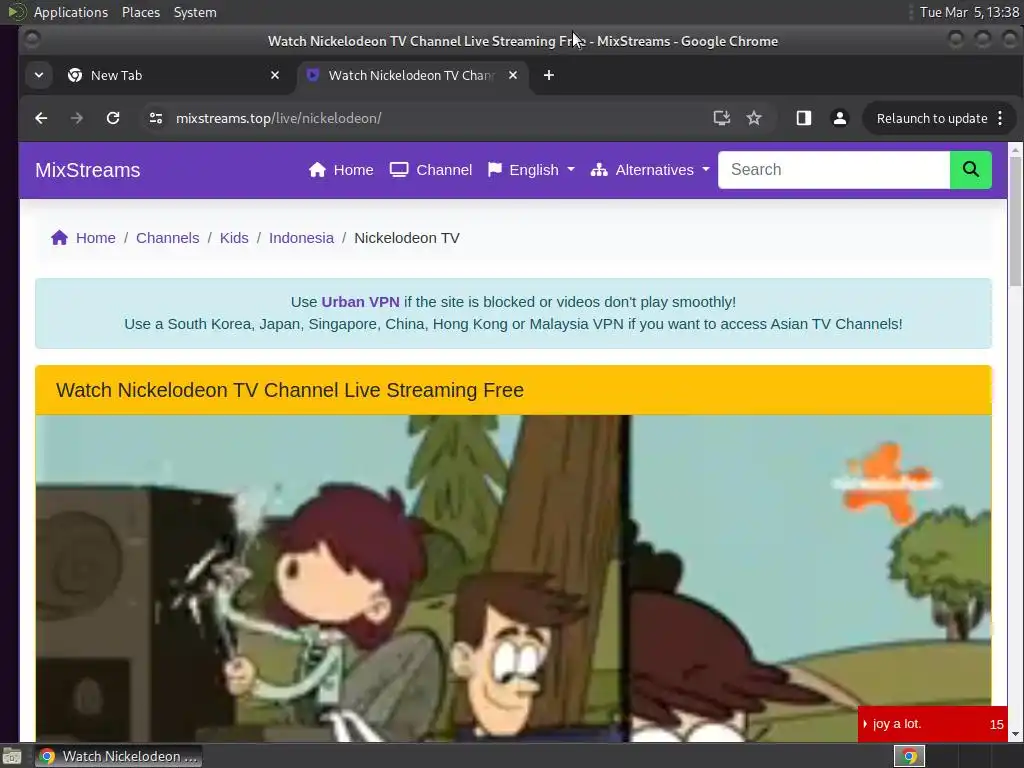Bookmark this page with the star icon

click(x=754, y=118)
